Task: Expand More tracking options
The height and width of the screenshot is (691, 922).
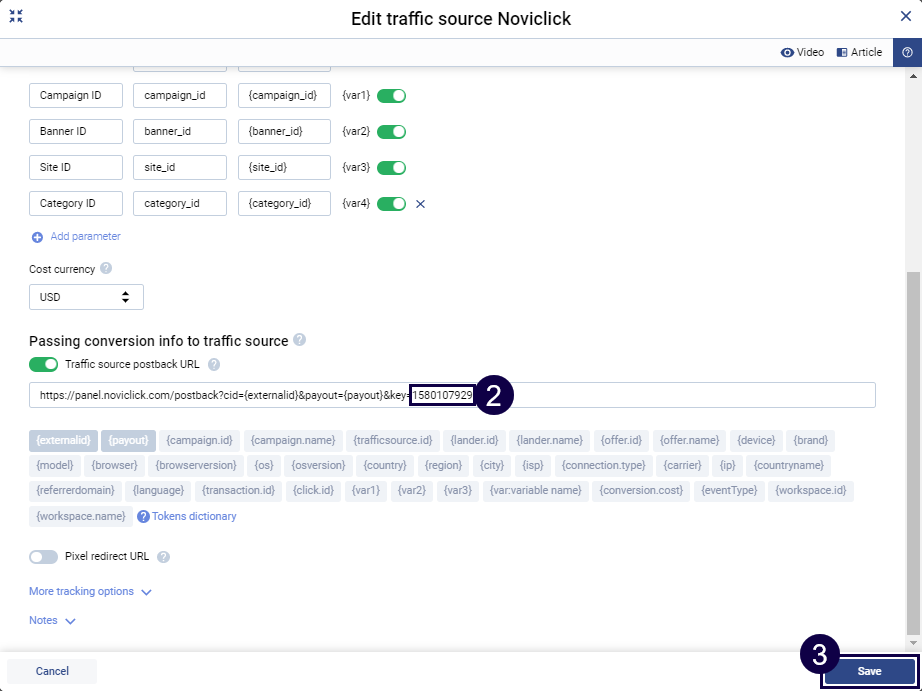Action: click(x=90, y=592)
